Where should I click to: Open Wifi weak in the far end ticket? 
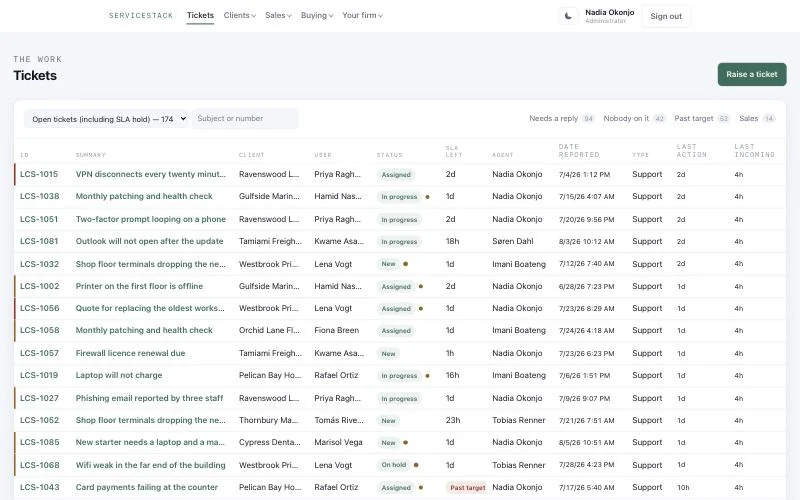pos(151,465)
